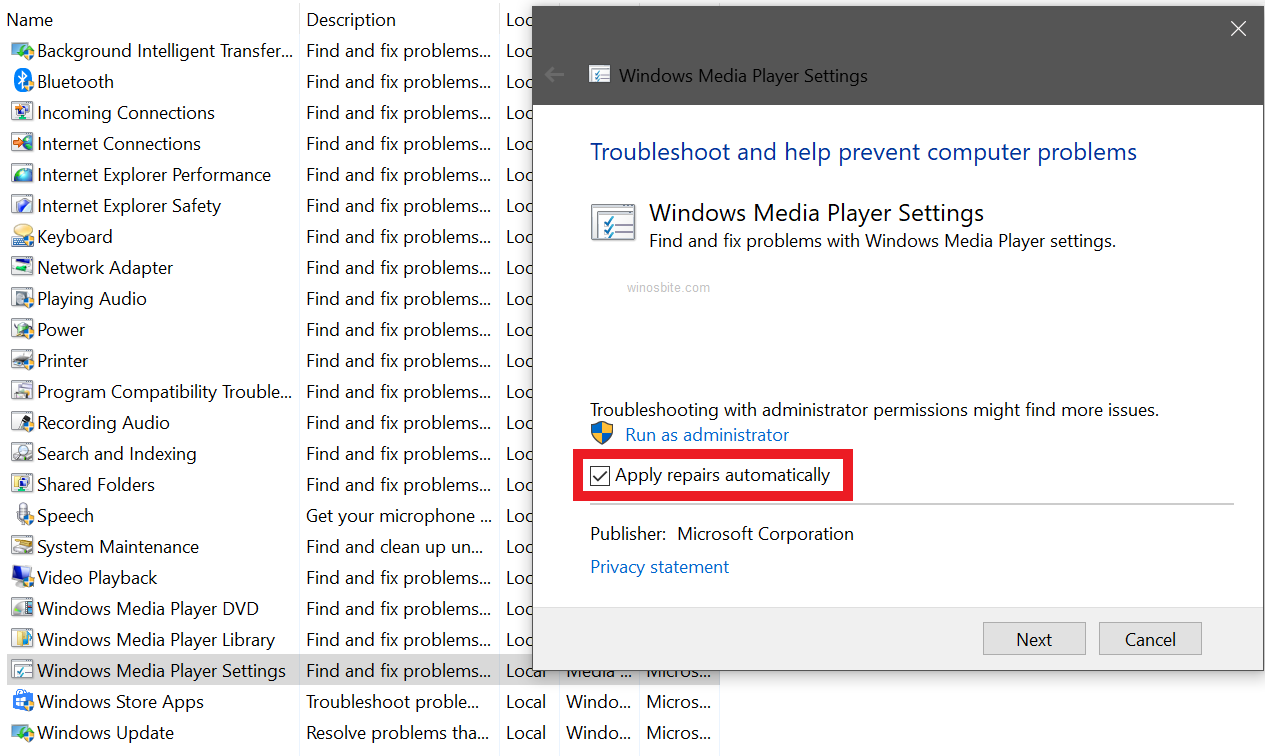Click the UAC shield next to Run as administrator
The height and width of the screenshot is (756, 1265).
click(x=601, y=433)
